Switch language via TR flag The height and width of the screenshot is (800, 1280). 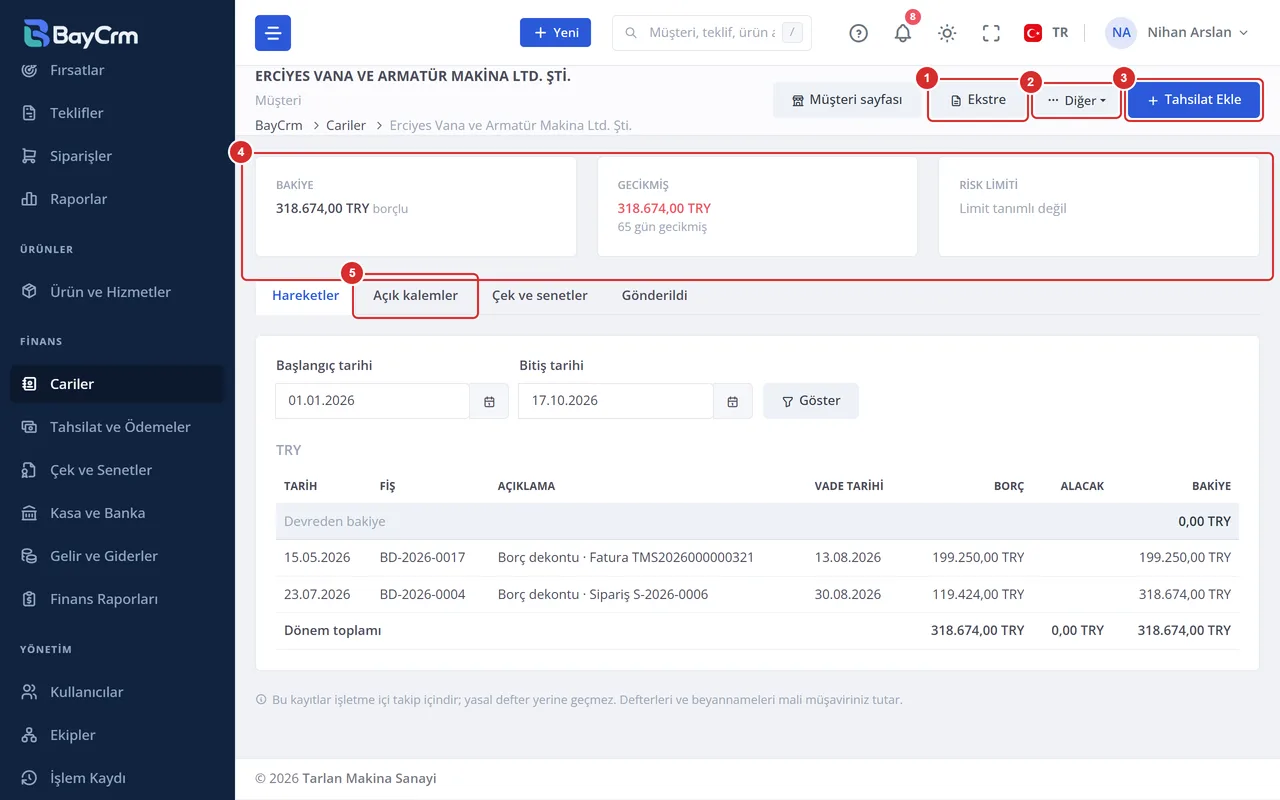click(x=1046, y=33)
